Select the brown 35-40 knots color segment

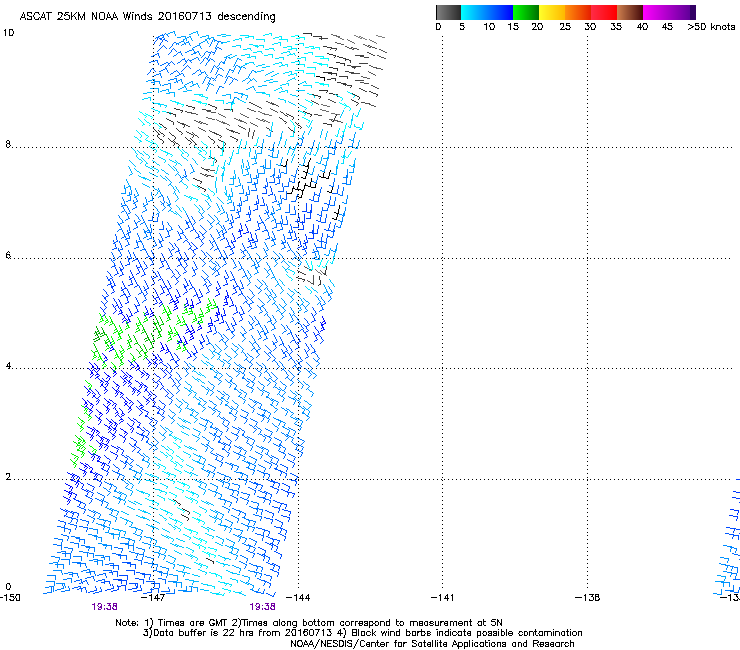[630, 12]
